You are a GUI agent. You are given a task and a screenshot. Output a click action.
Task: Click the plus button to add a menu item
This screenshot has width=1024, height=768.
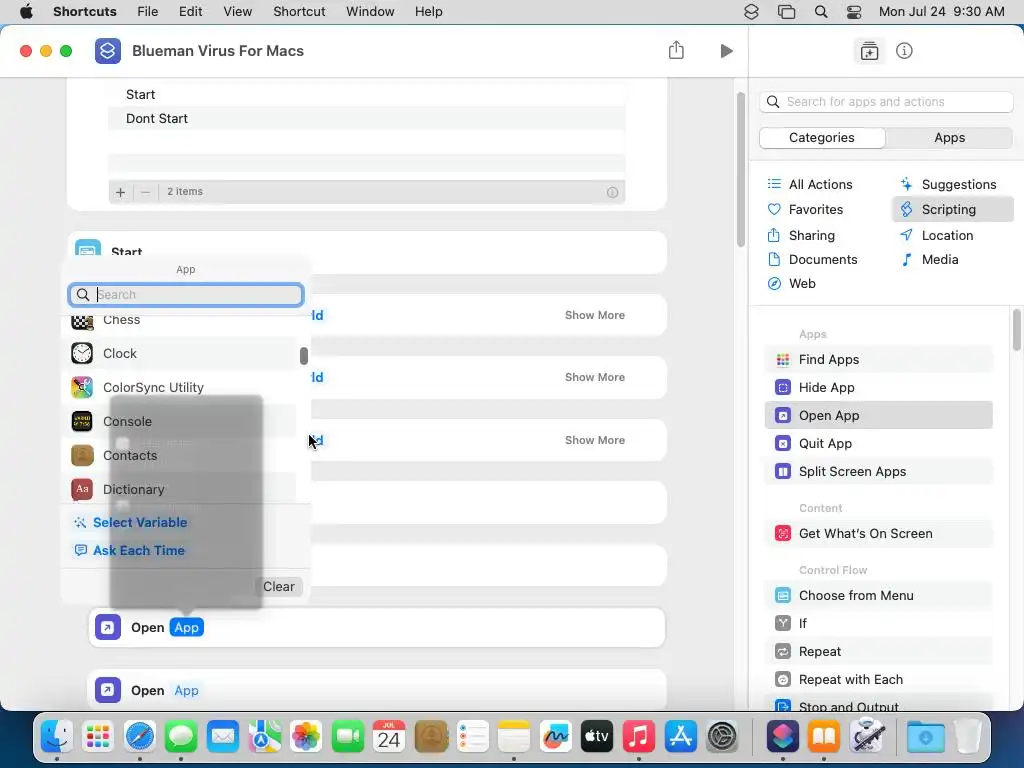(120, 192)
